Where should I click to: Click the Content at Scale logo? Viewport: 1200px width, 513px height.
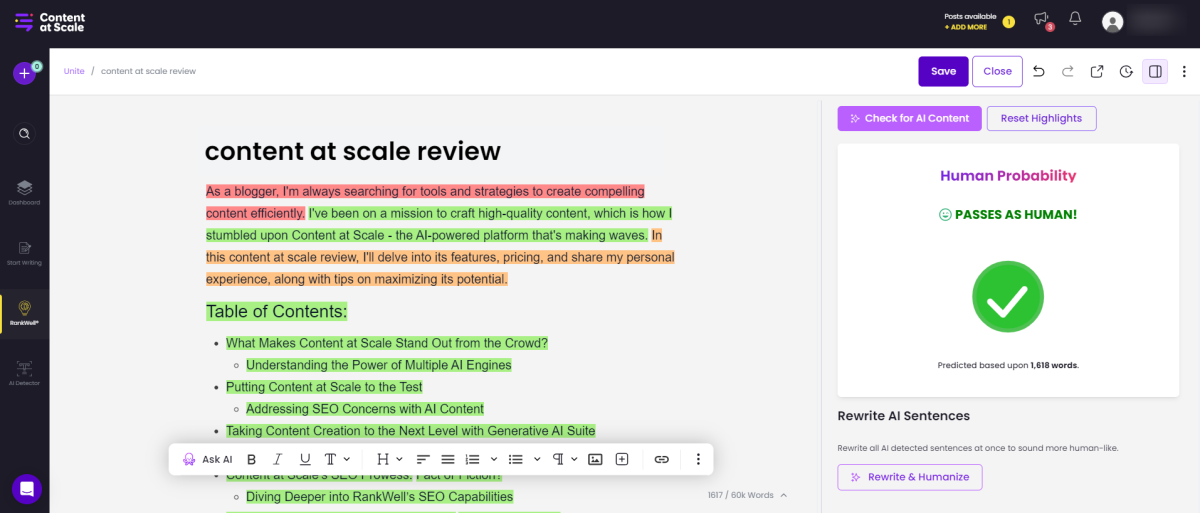[x=50, y=22]
